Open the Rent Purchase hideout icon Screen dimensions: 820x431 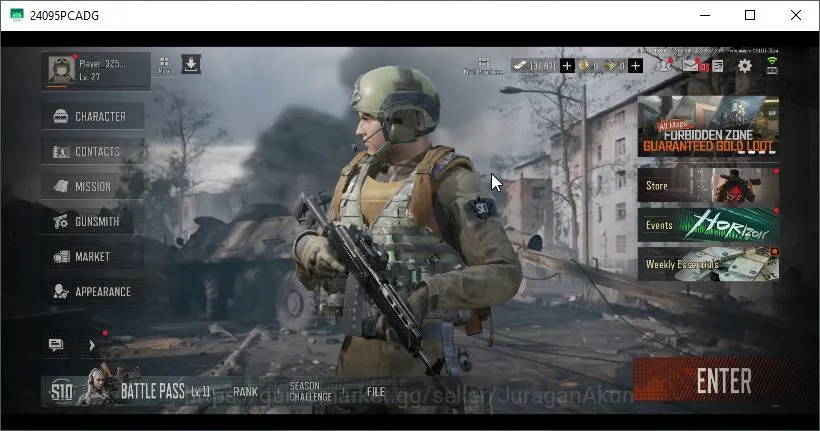[x=483, y=66]
